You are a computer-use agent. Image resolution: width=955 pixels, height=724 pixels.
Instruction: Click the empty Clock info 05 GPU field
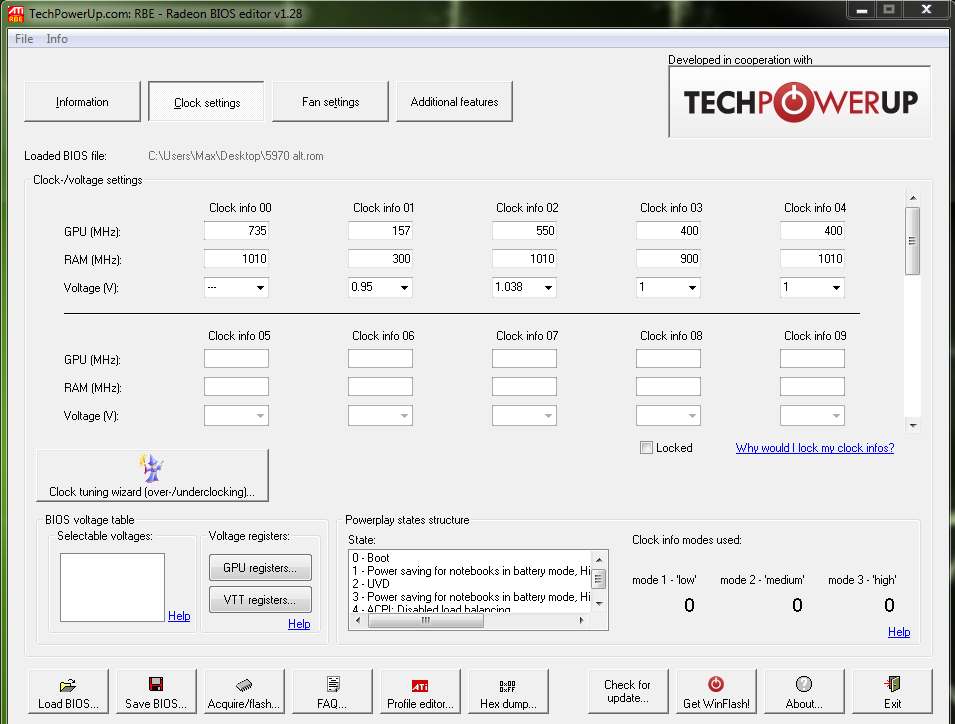236,359
